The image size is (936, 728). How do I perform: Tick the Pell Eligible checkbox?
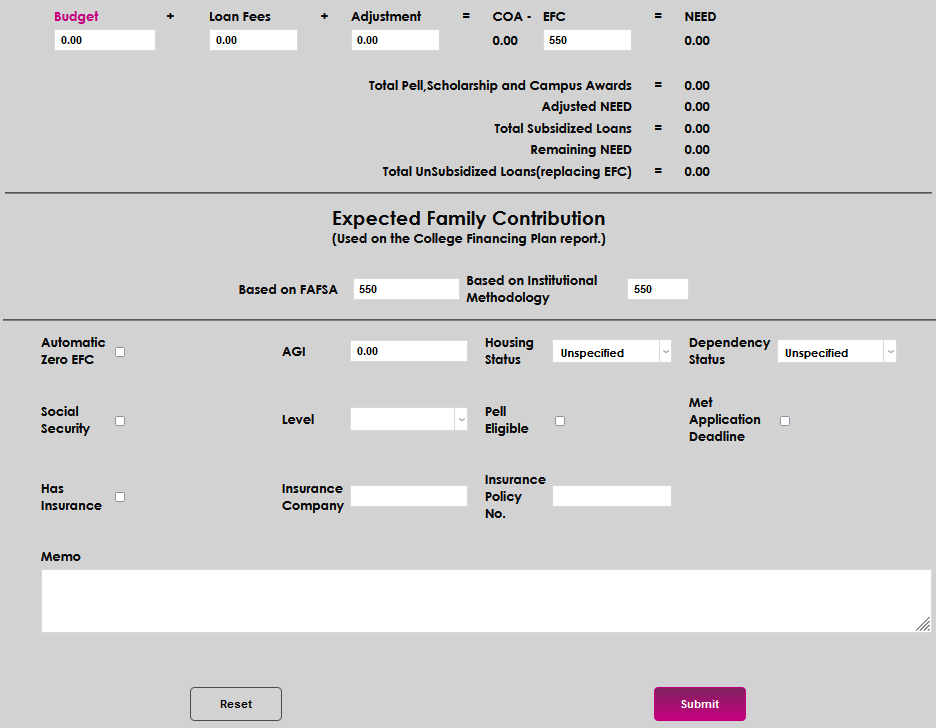[x=560, y=421]
